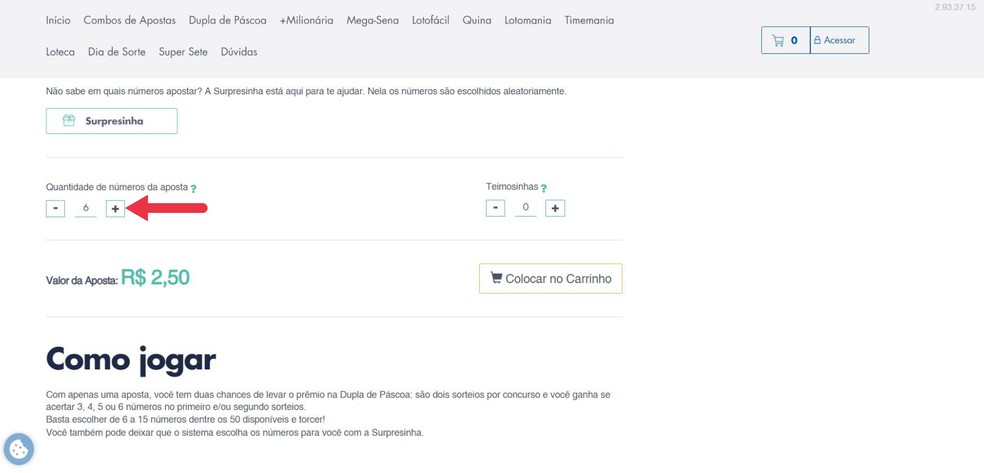Open the Quina page

coord(477,20)
